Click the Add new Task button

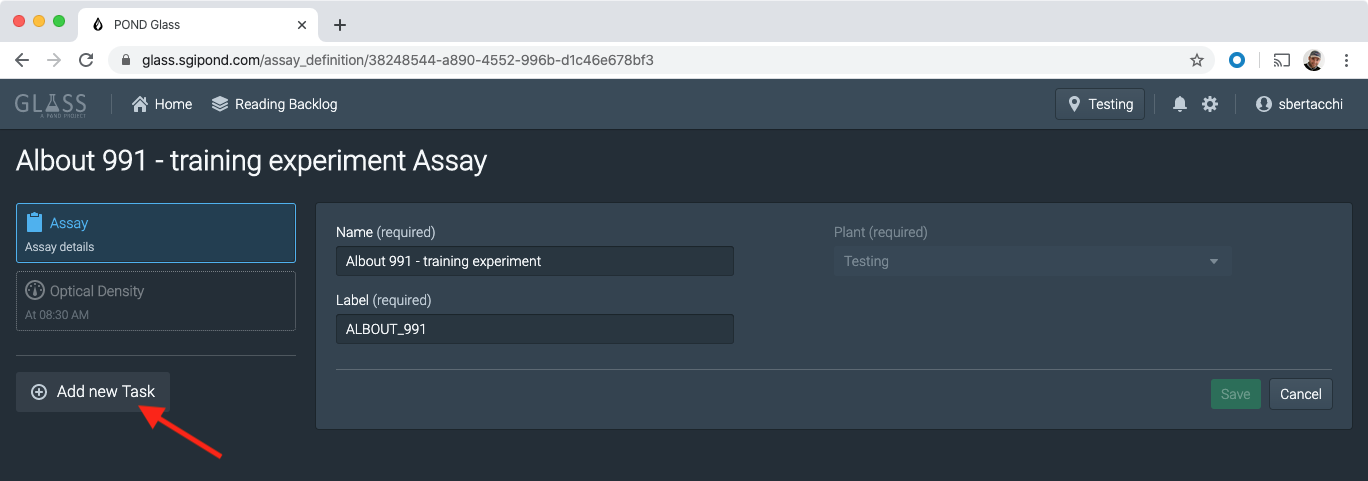tap(93, 392)
